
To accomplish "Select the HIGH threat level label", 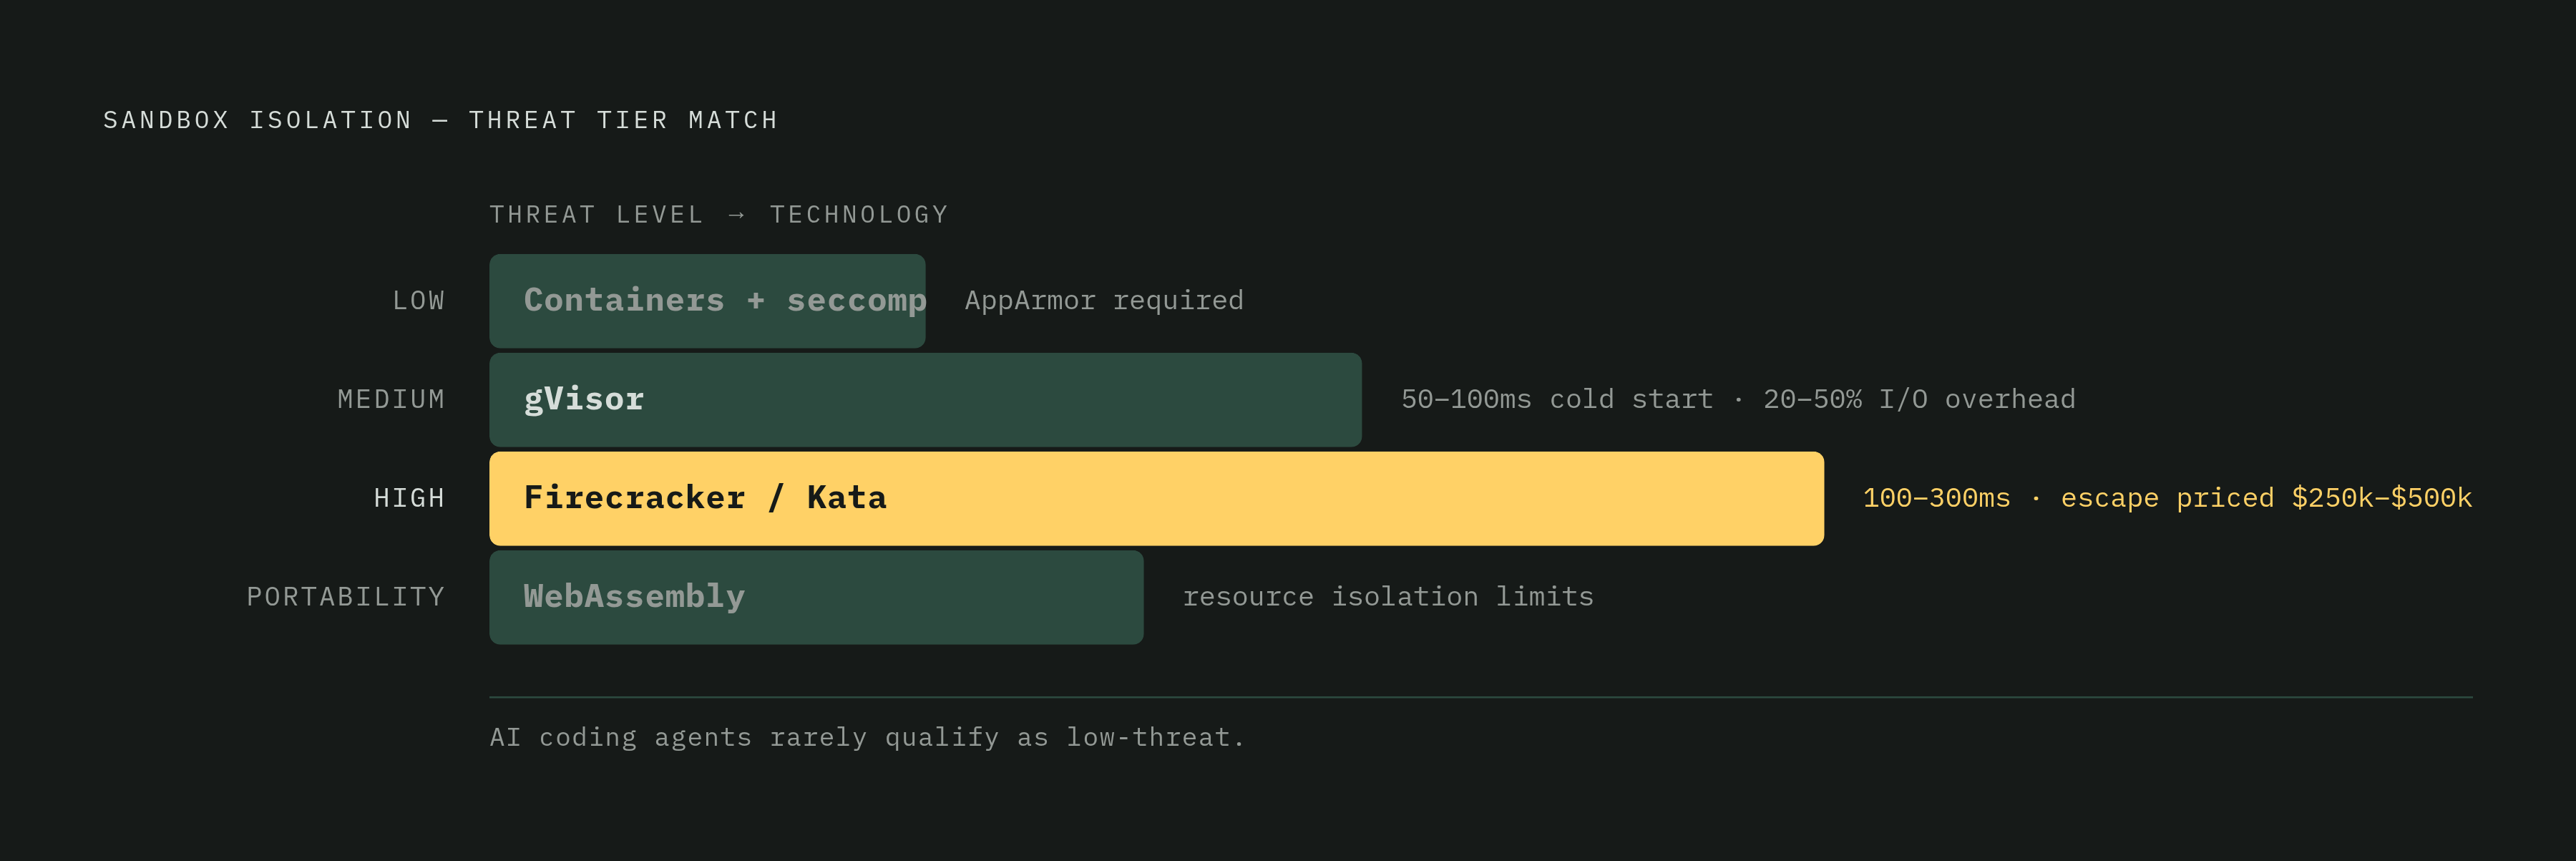I will (409, 498).
